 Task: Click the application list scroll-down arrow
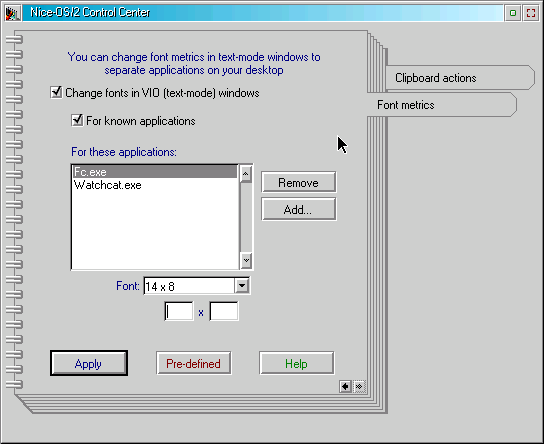246,260
